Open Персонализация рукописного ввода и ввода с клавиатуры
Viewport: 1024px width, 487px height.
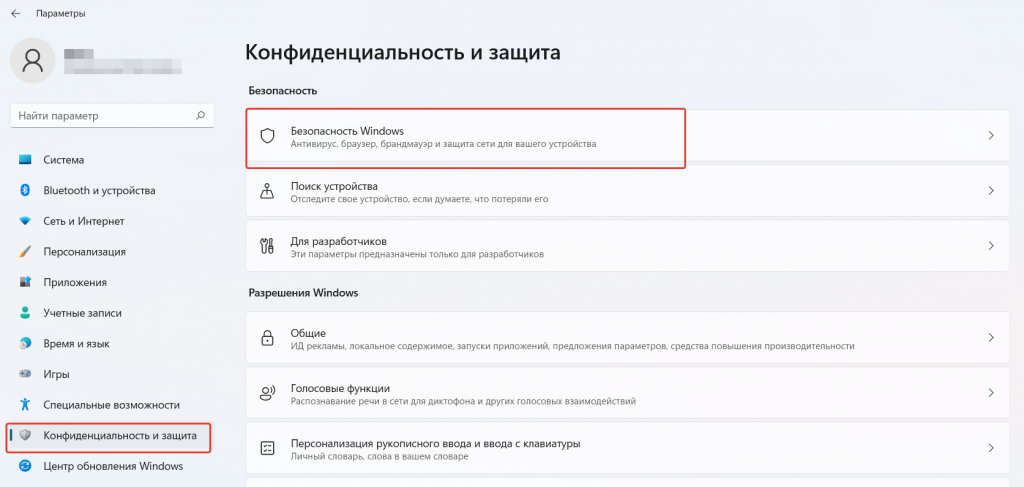(628, 448)
